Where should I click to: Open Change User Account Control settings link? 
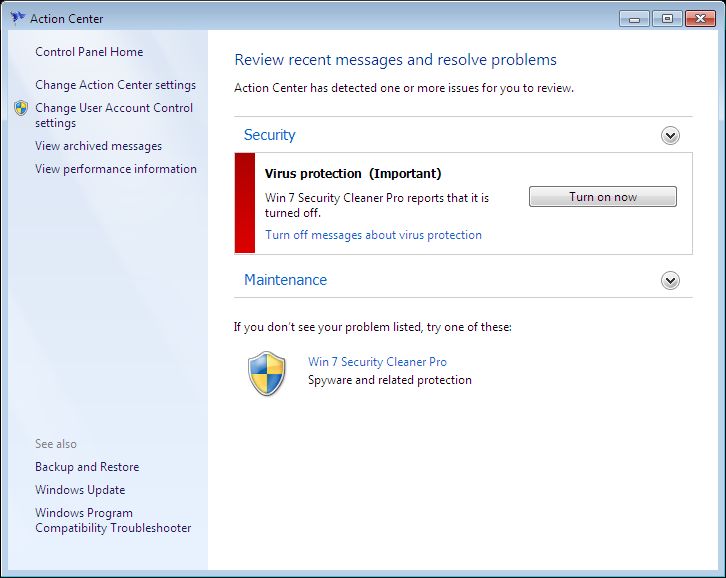[114, 115]
